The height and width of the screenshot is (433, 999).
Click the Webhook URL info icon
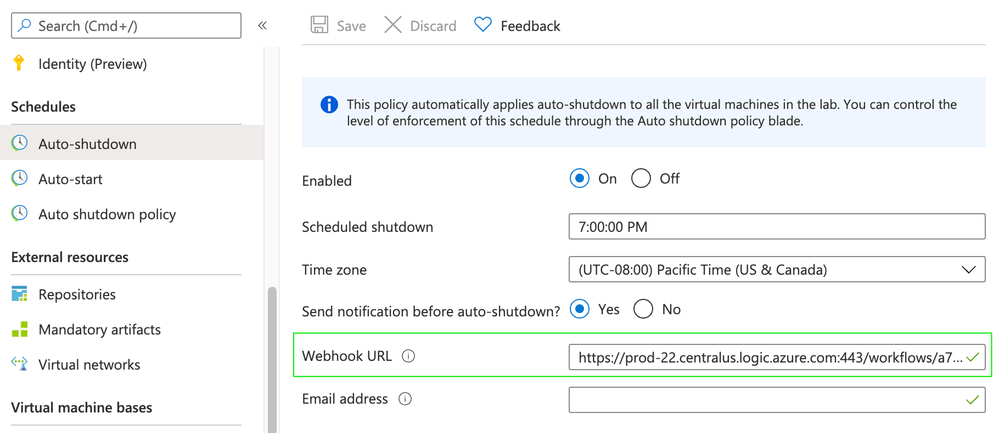pyautogui.click(x=408, y=356)
